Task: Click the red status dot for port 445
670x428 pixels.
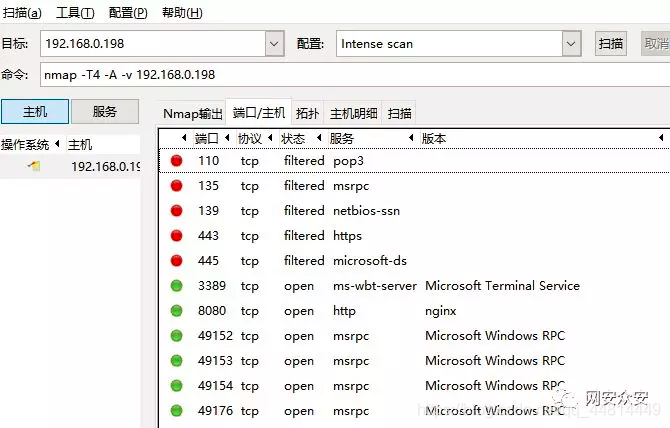Action: (x=176, y=261)
